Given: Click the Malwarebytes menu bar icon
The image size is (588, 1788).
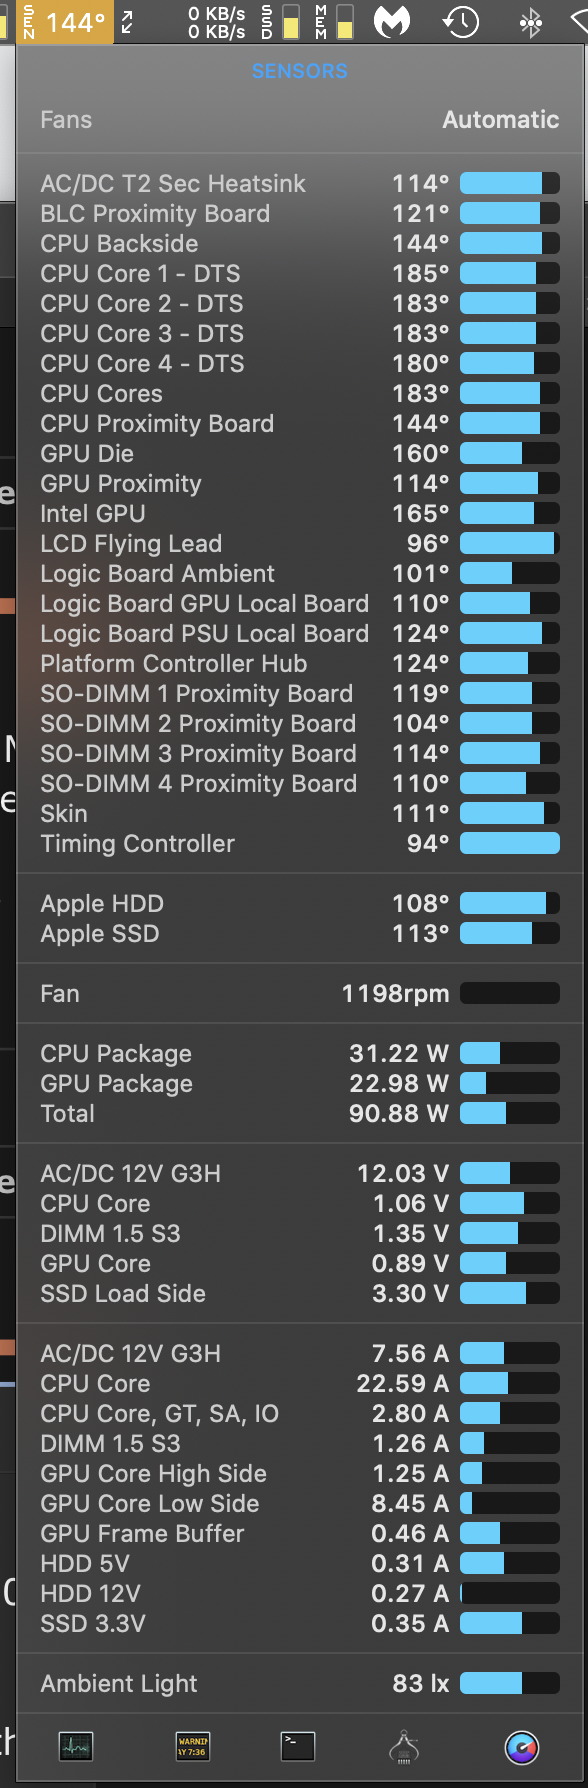Looking at the screenshot, I should (392, 21).
